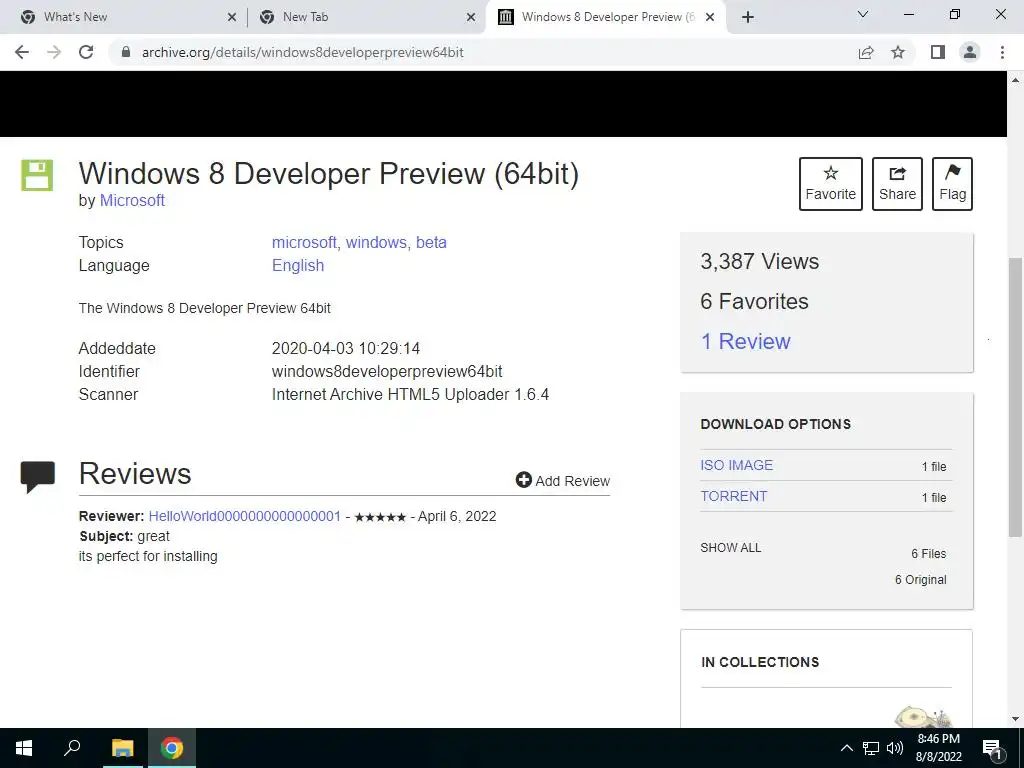Open the notification center icon

click(x=993, y=748)
